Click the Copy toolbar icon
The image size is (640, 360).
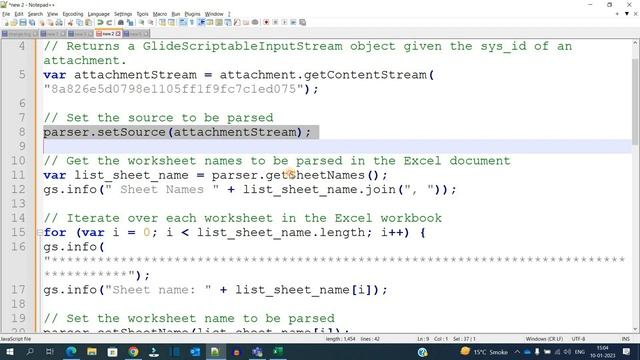pos(79,22)
